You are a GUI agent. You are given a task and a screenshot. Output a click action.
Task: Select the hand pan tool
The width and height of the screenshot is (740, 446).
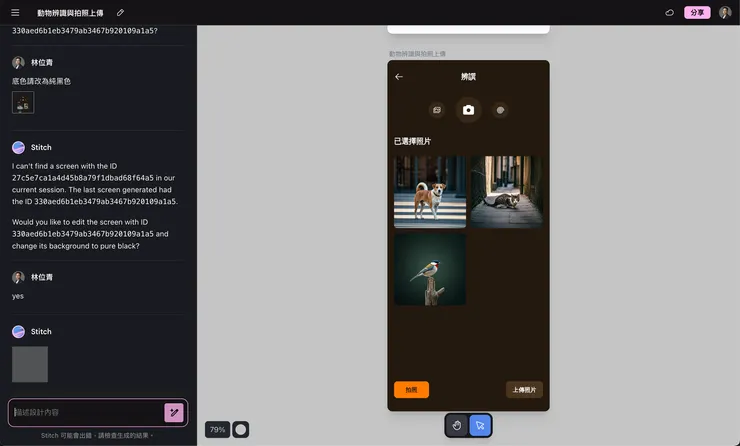coord(457,425)
